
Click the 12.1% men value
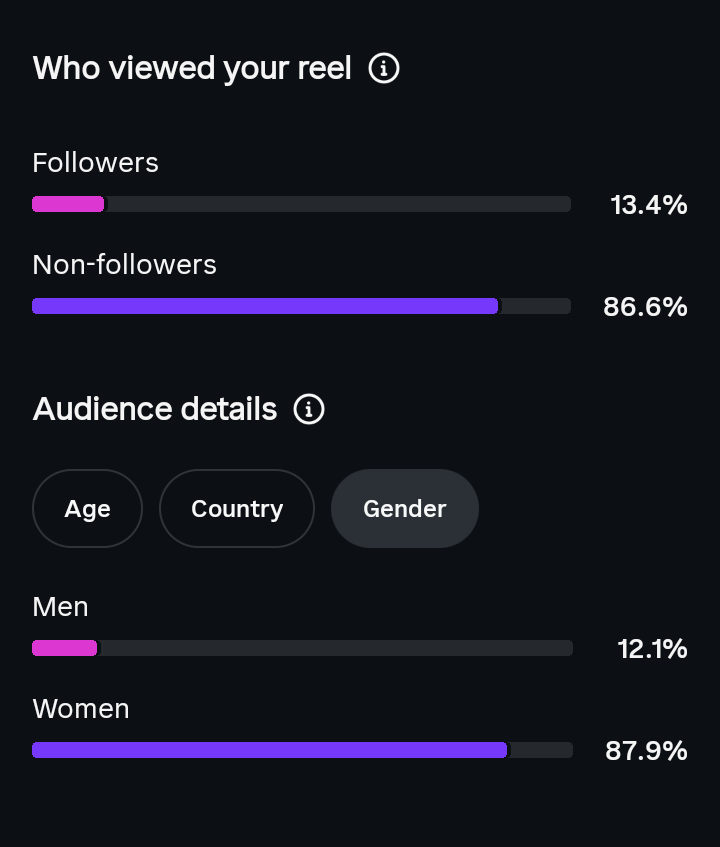tap(652, 649)
